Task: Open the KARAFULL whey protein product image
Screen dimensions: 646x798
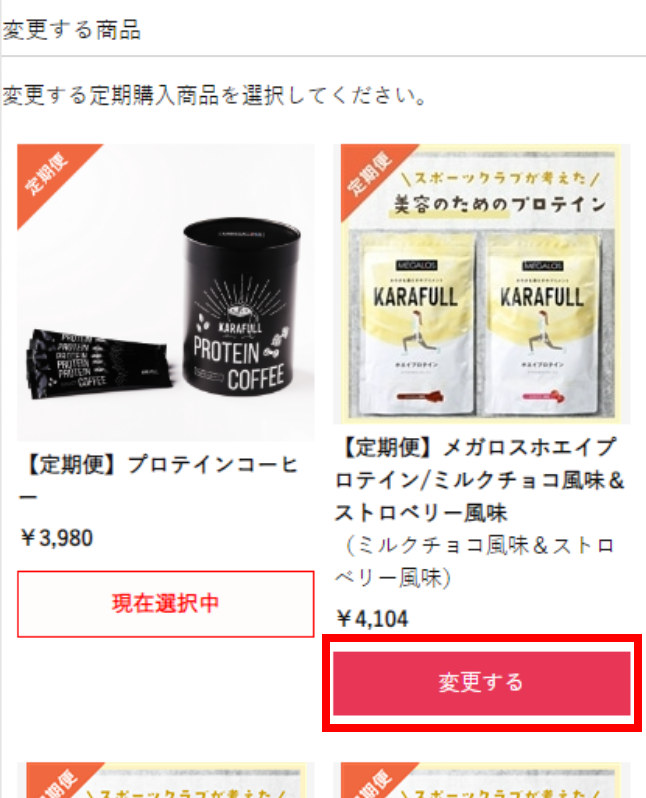Action: pyautogui.click(x=482, y=284)
